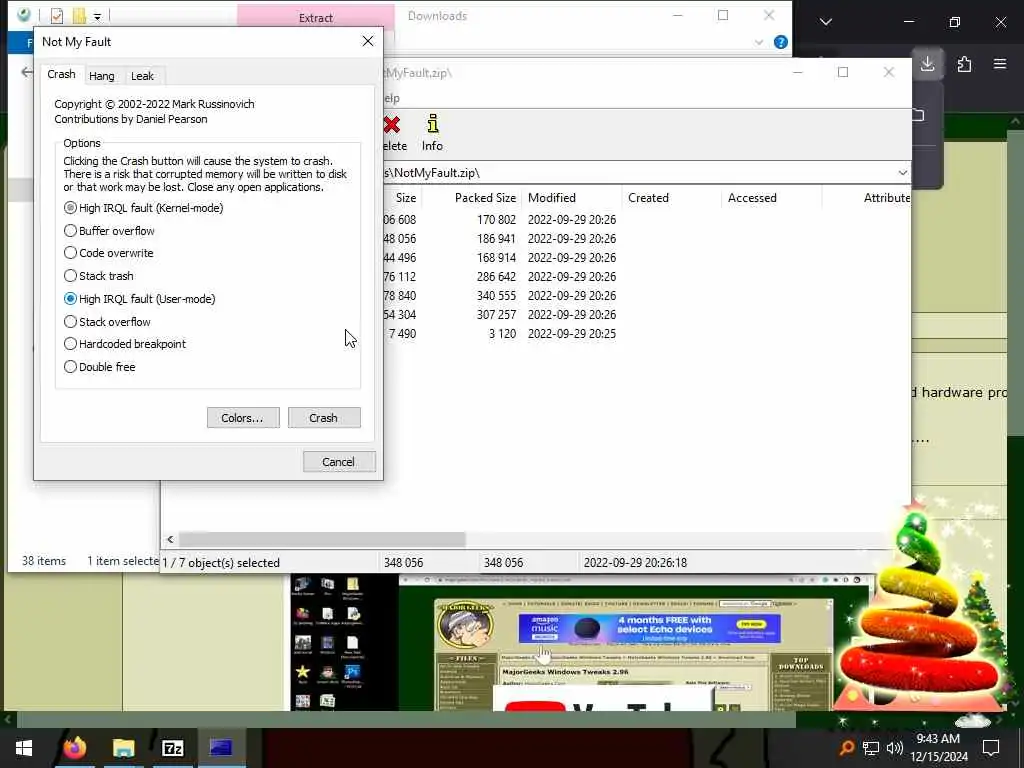Click Firefox list all tabs chevron
This screenshot has height=768, width=1024.
826,22
